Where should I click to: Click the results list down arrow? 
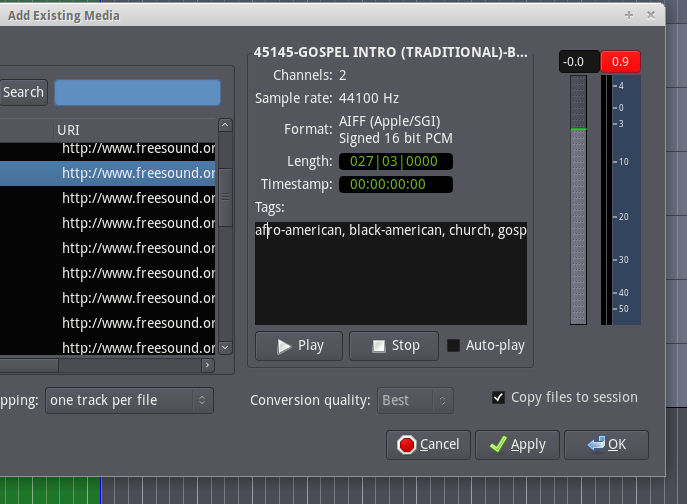coord(225,348)
